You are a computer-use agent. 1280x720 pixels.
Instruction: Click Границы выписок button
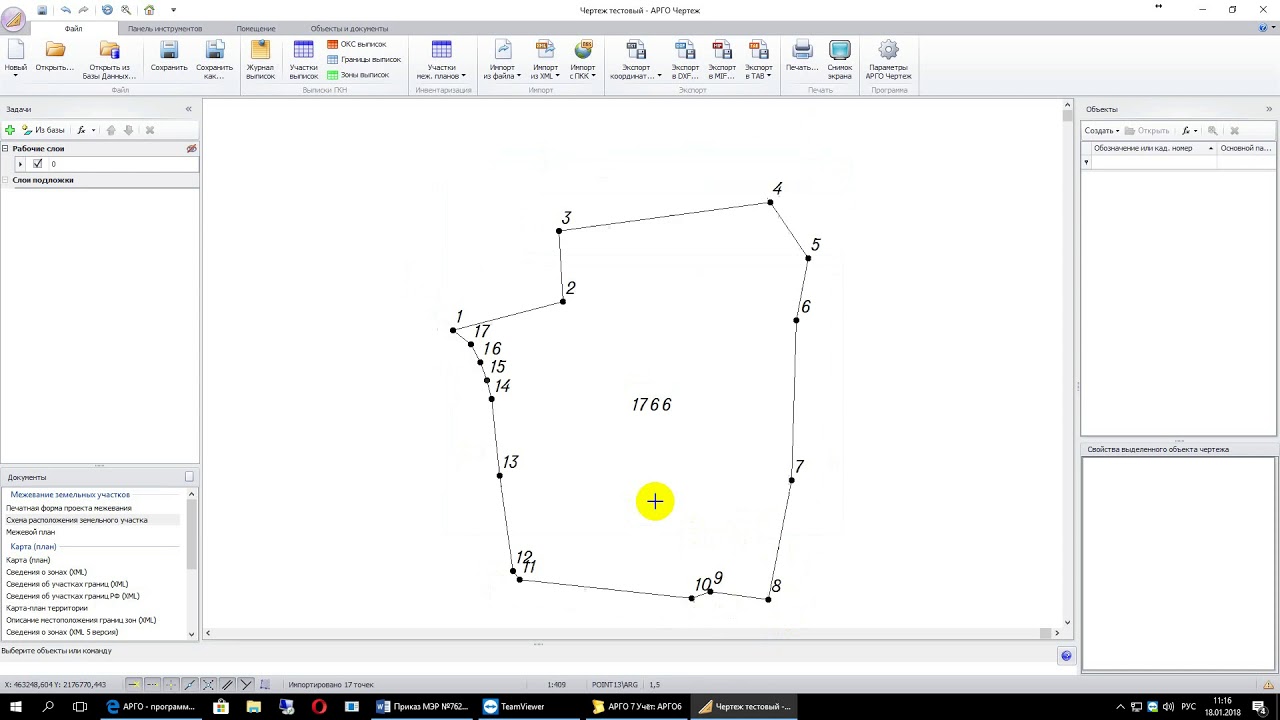pos(364,60)
